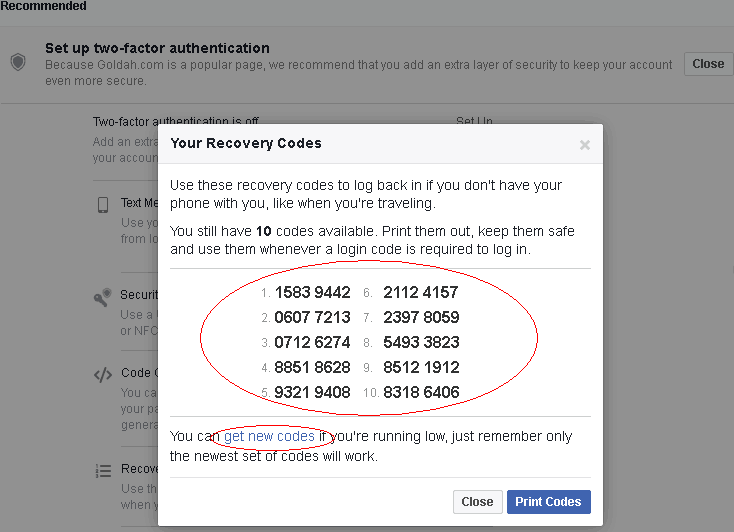The height and width of the screenshot is (532, 734).
Task: Click the Security Key icon
Action: [x=102, y=297]
